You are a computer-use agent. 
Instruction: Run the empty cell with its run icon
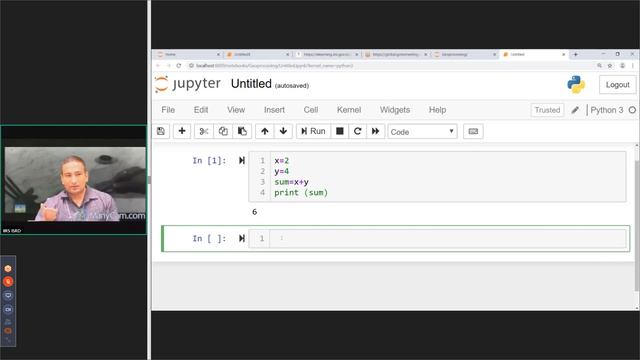tap(242, 238)
